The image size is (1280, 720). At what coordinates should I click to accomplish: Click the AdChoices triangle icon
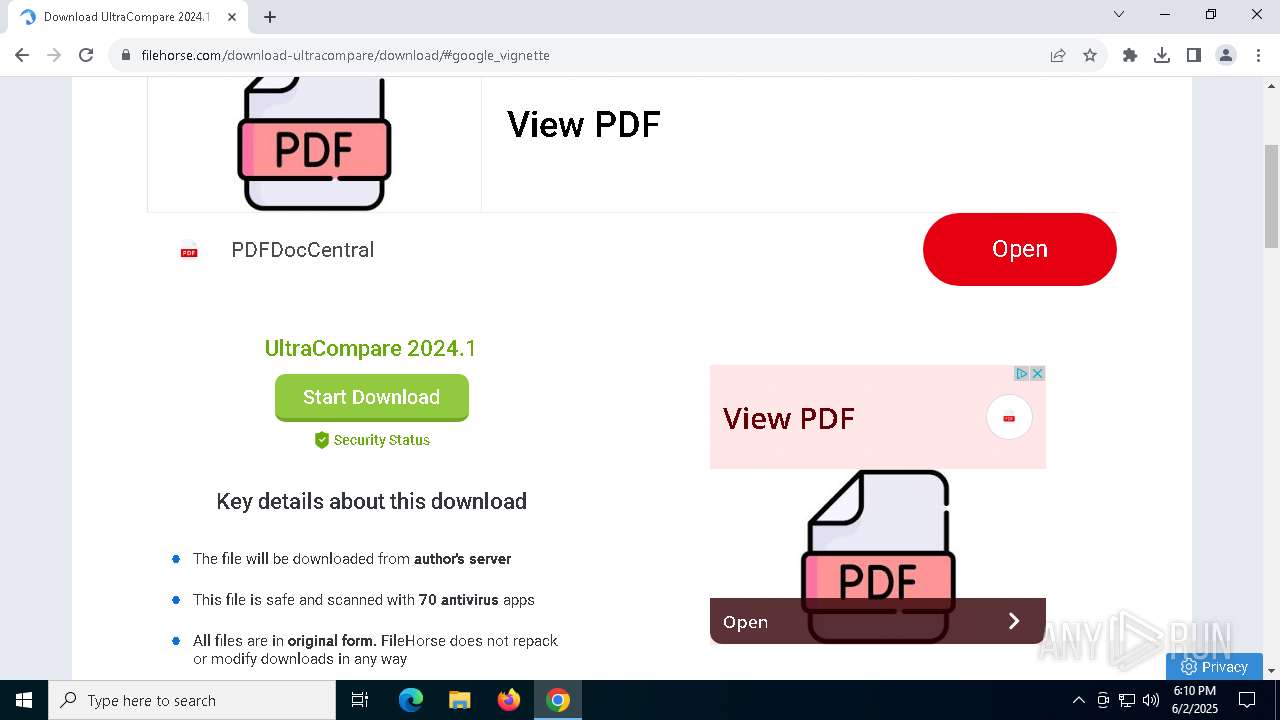1022,373
